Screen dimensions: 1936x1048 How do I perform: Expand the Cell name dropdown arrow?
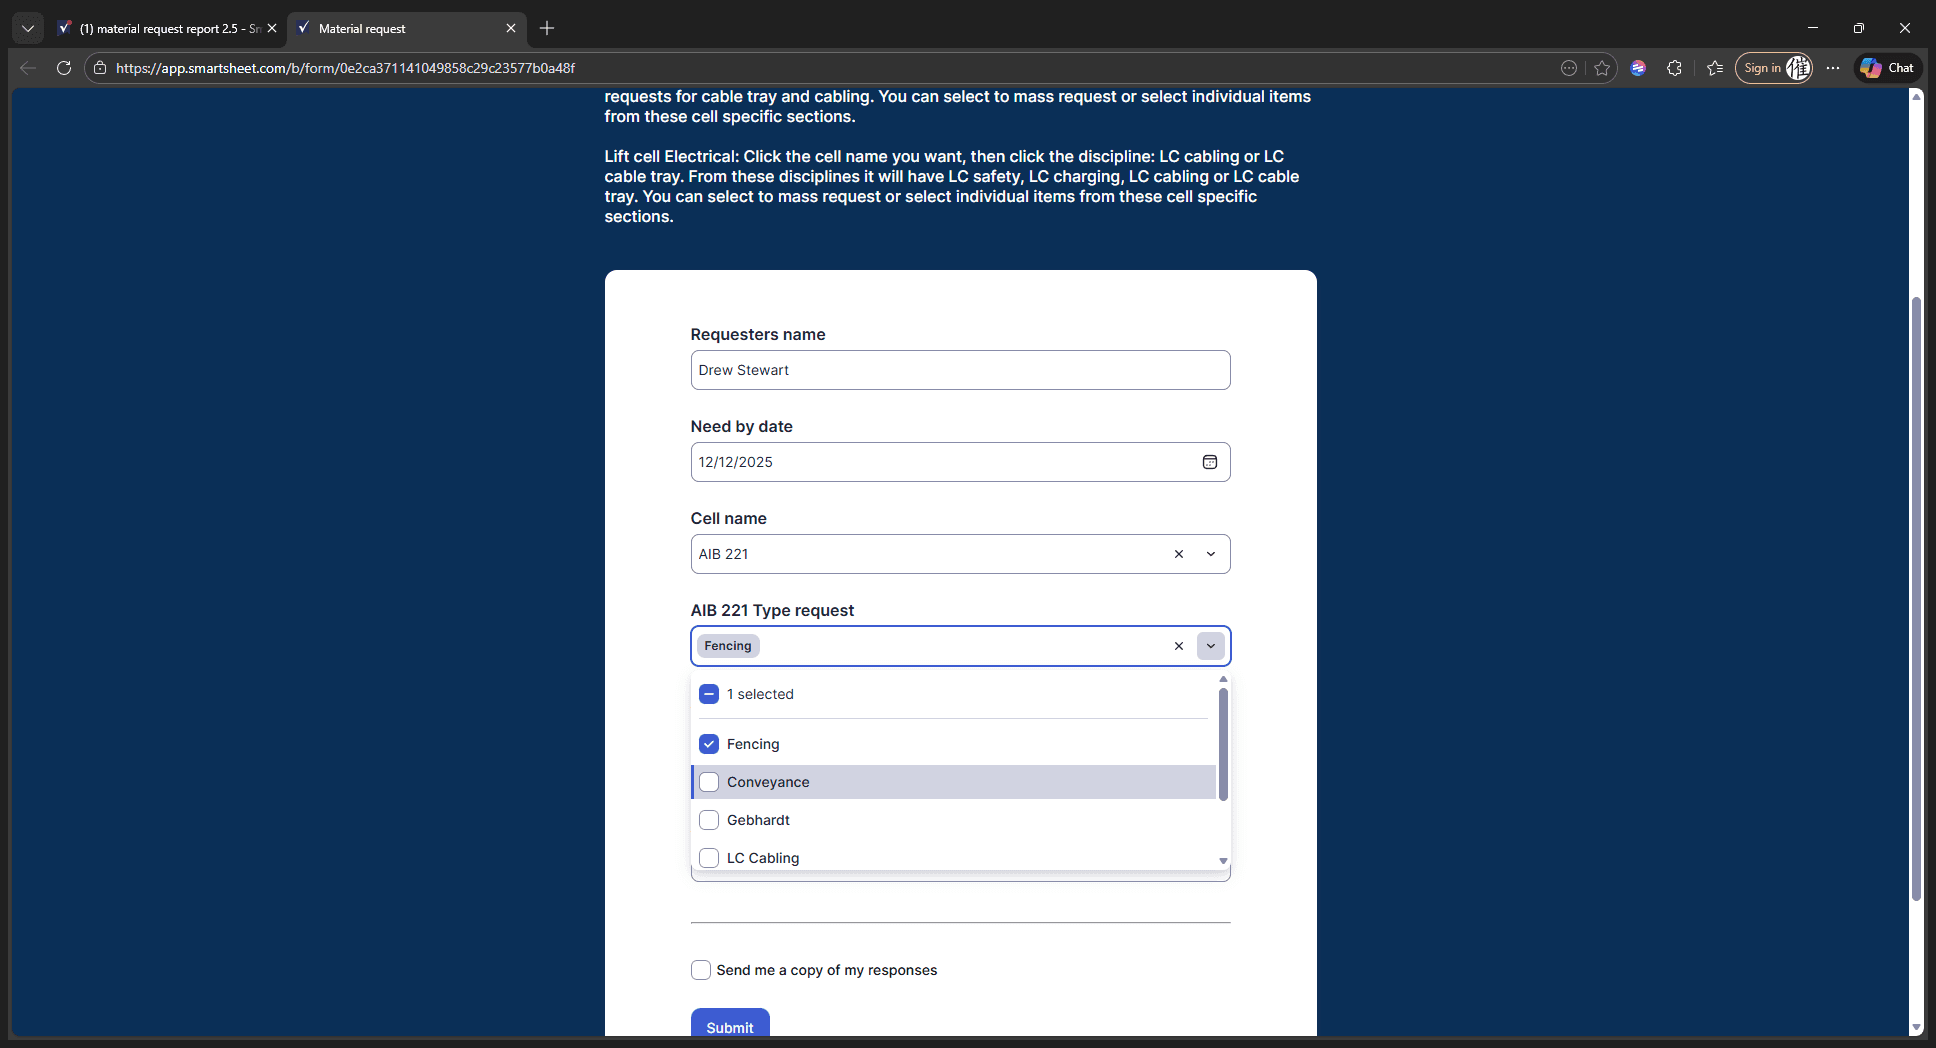click(x=1211, y=554)
